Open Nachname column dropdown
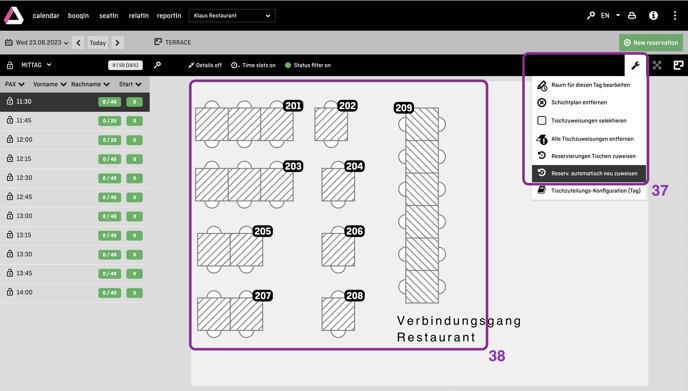Viewport: 688px width, 391px height. tap(106, 84)
